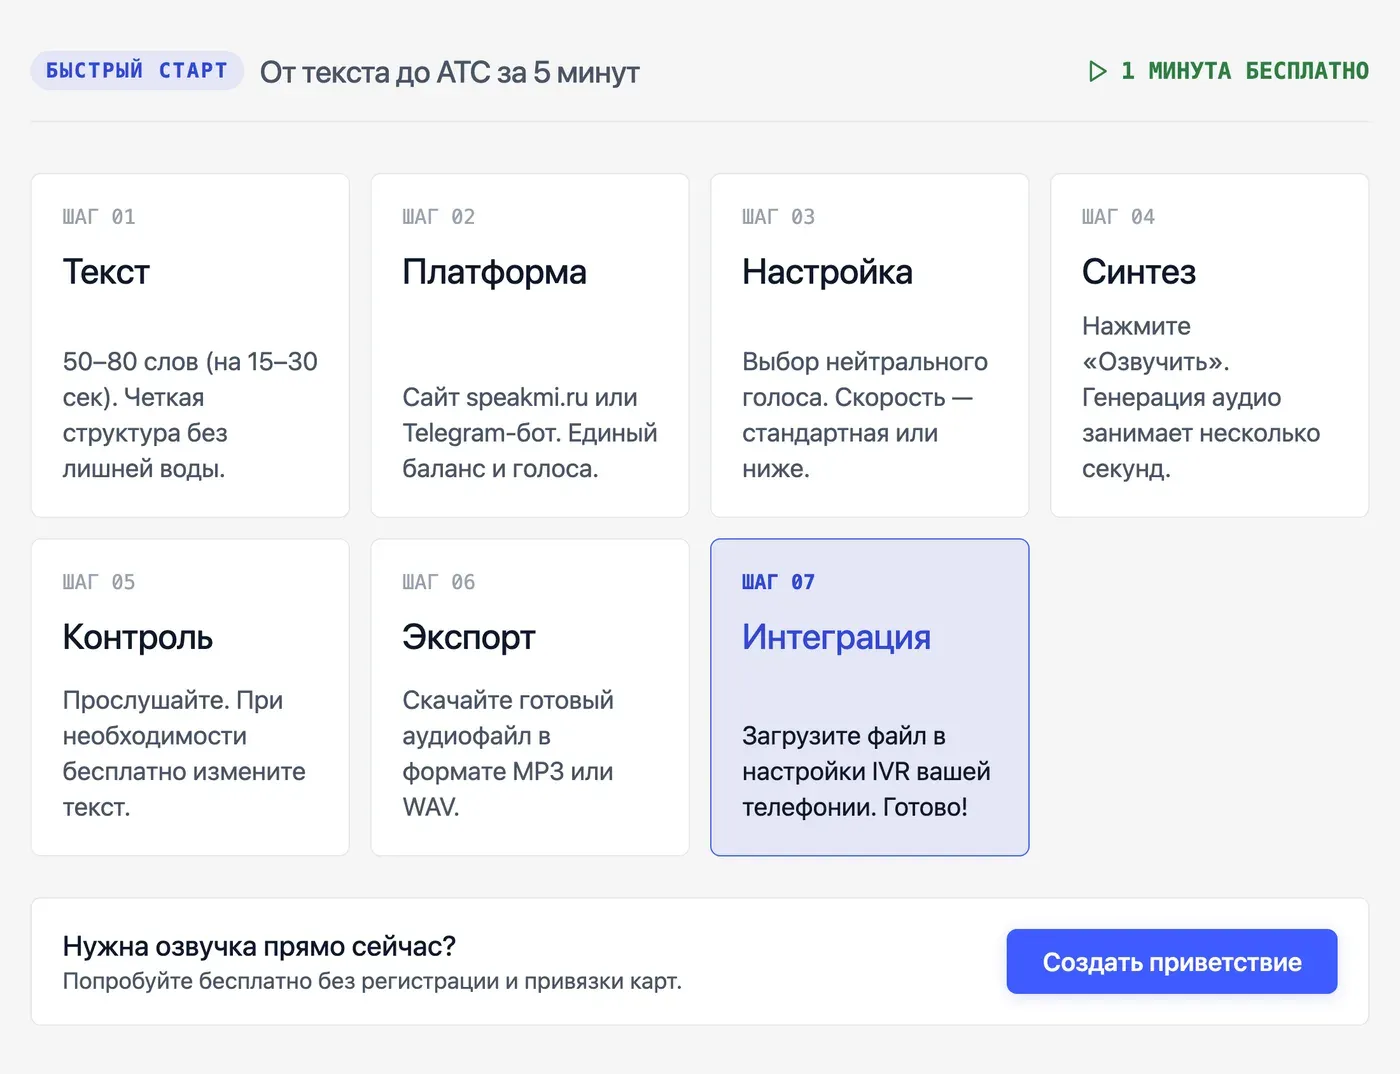Click the text '50–80 слов (на 15–30 сек)'
The width and height of the screenshot is (1400, 1074).
(x=190, y=379)
